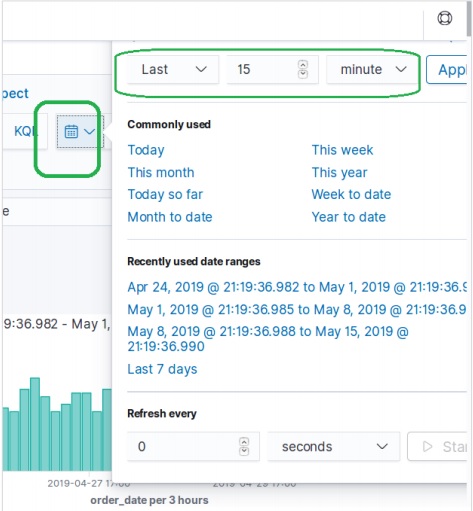Choose This year range
The image size is (473, 511).
(x=339, y=173)
